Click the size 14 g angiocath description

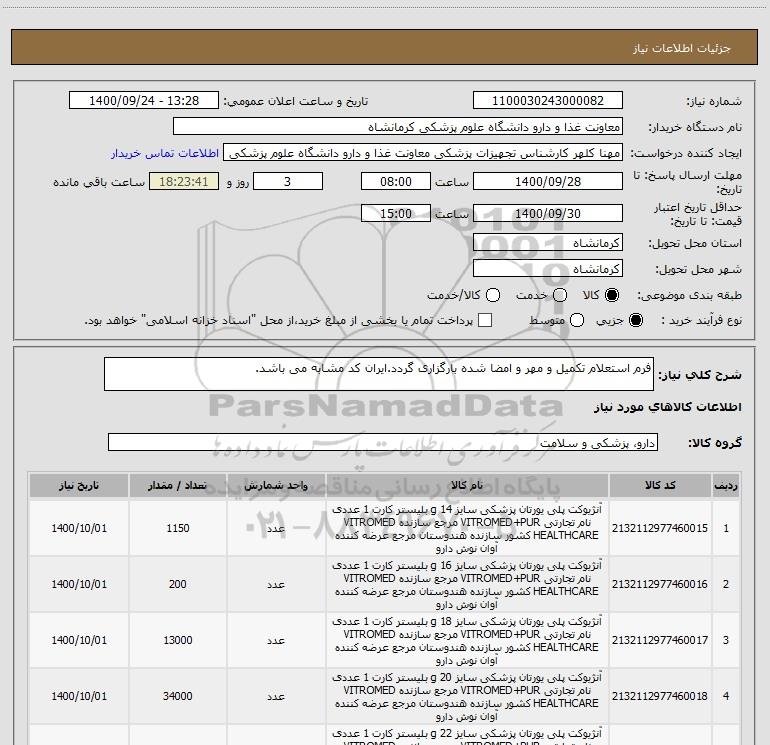click(x=467, y=528)
